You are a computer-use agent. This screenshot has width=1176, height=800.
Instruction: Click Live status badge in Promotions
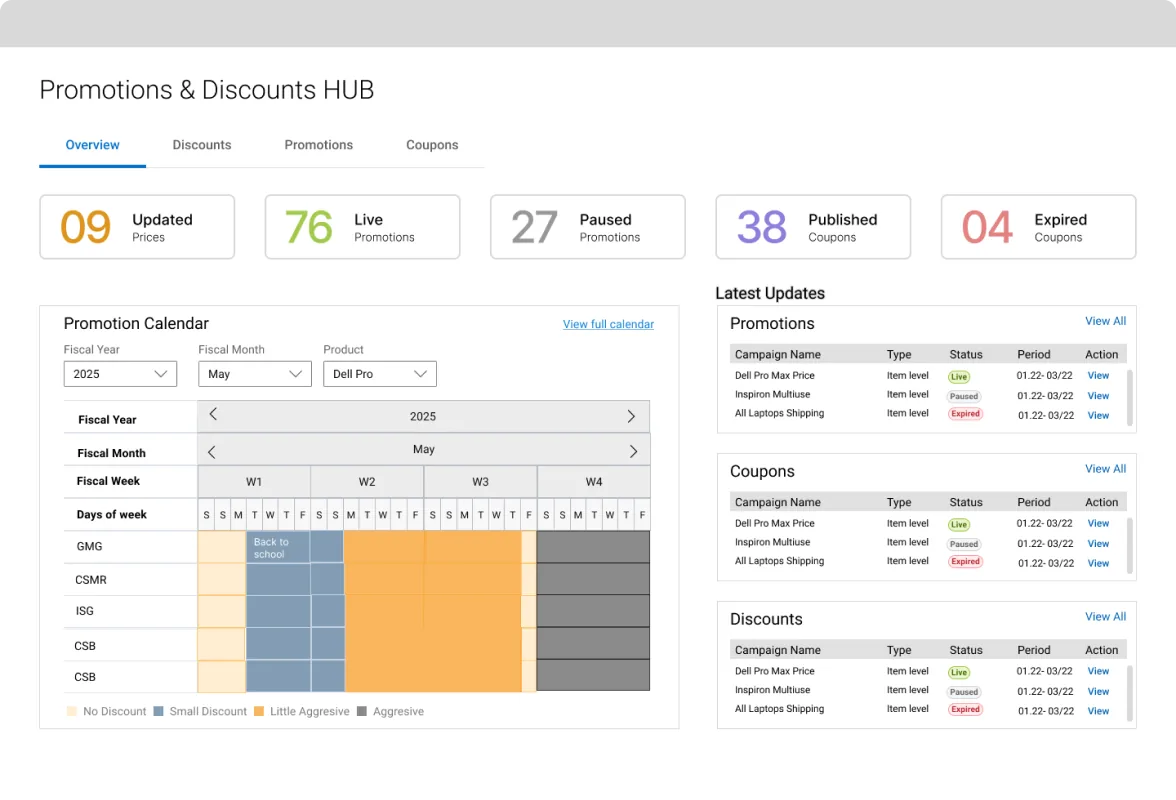958,376
